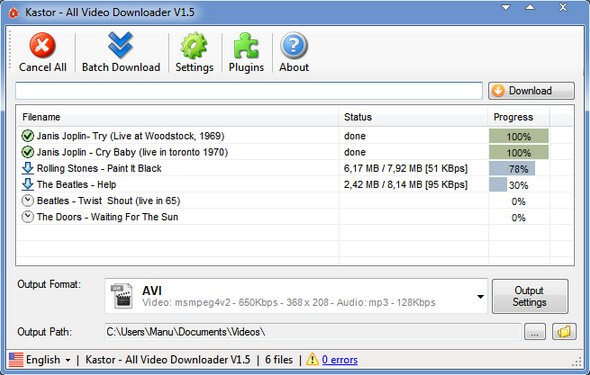Open Settings via the green gear icon
The image size is (590, 375).
[x=194, y=46]
